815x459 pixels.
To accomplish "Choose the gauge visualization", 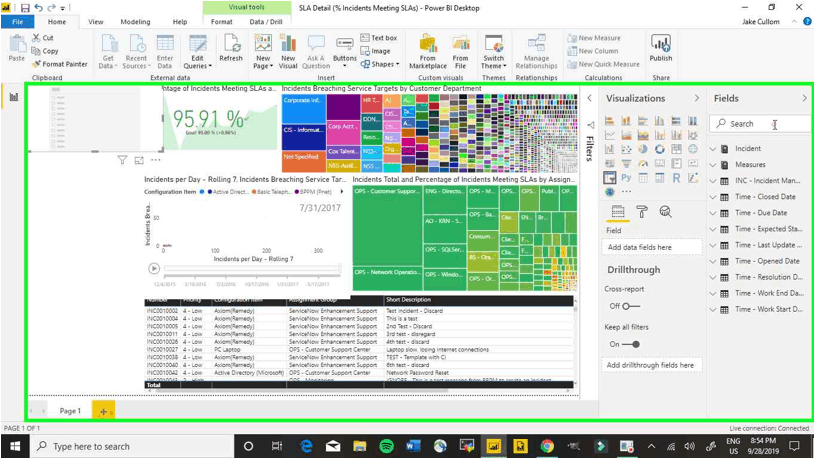I will coord(643,163).
